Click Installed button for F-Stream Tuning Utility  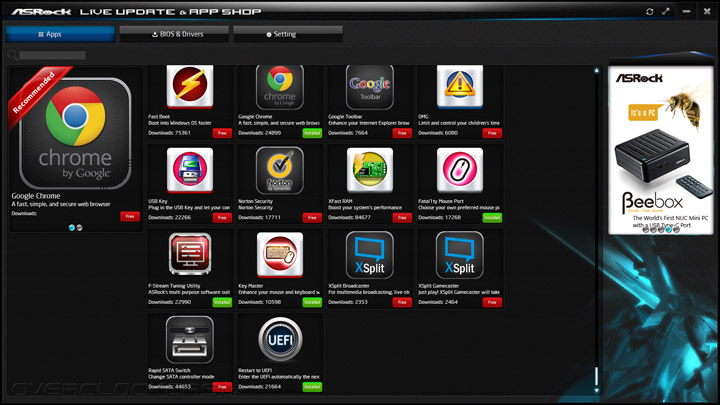point(222,302)
